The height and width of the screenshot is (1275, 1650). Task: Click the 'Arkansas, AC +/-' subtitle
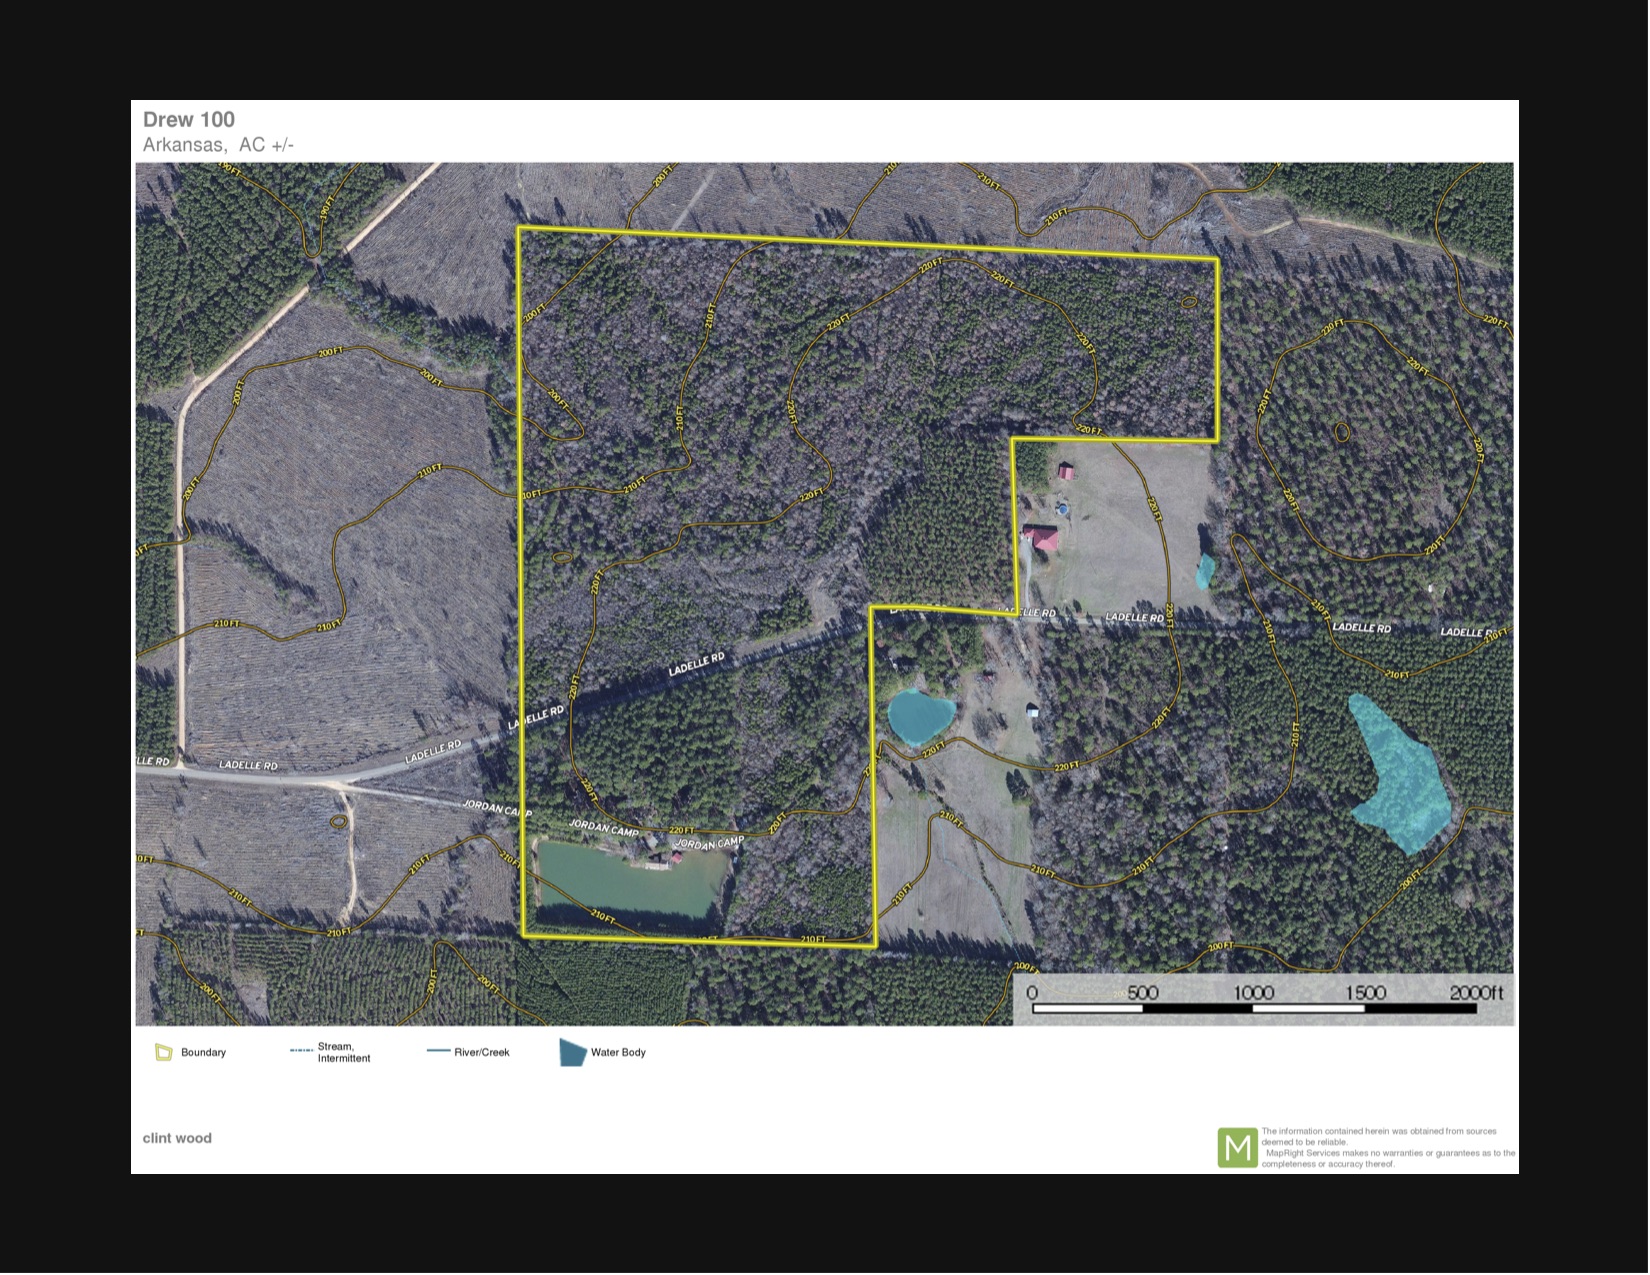coord(218,145)
